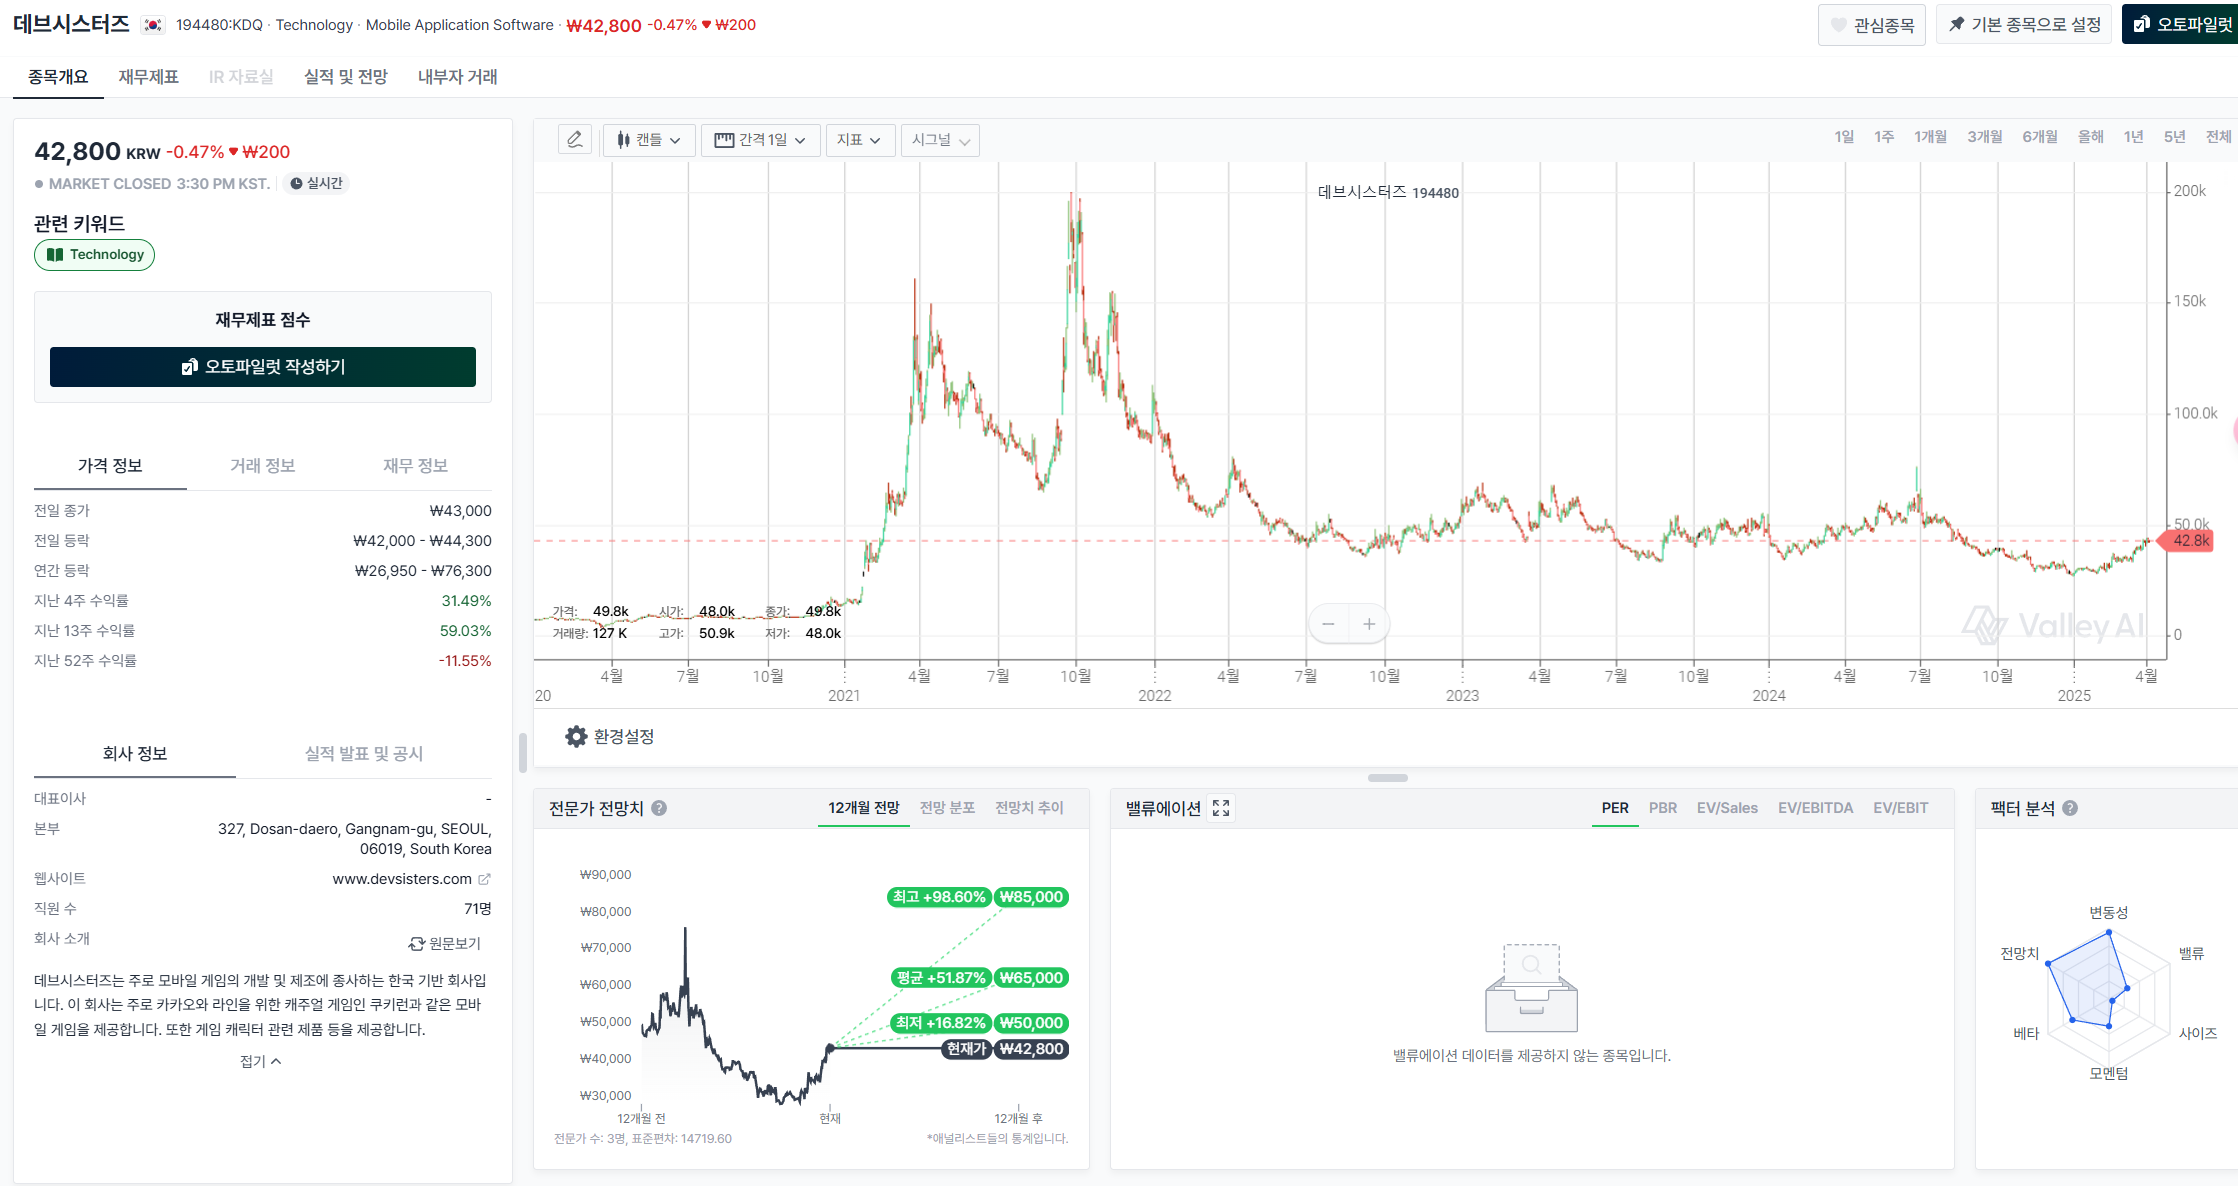Image resolution: width=2238 pixels, height=1186 pixels.
Task: Zoom in chart with plus button
Action: 1369,624
